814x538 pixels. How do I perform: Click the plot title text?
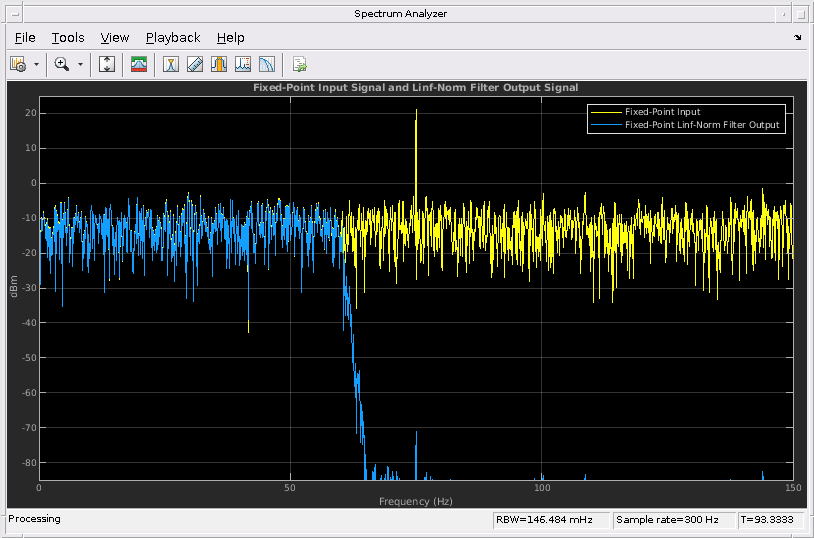[414, 87]
